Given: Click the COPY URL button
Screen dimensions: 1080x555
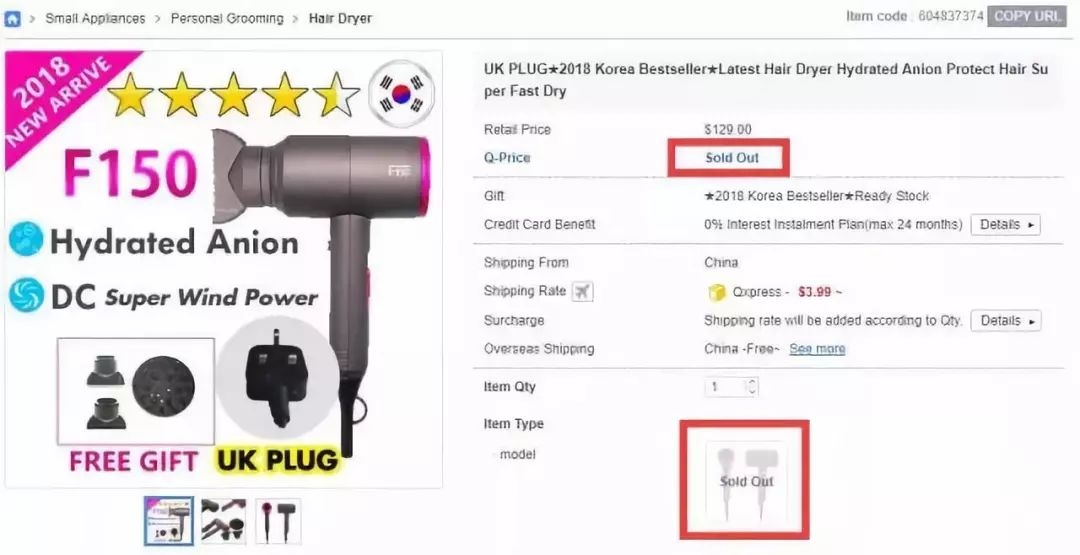Looking at the screenshot, I should pyautogui.click(x=1026, y=17).
